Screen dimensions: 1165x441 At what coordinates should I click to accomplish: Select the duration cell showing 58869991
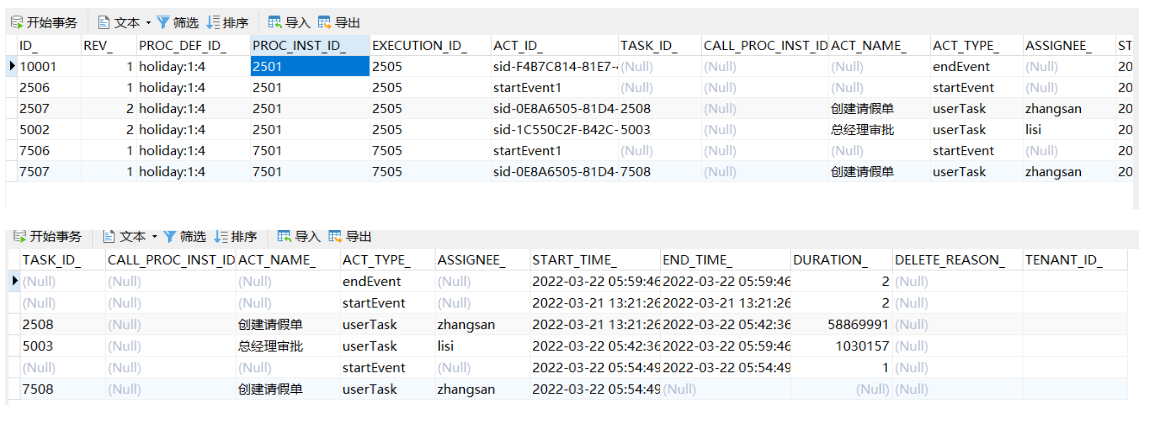tap(840, 325)
